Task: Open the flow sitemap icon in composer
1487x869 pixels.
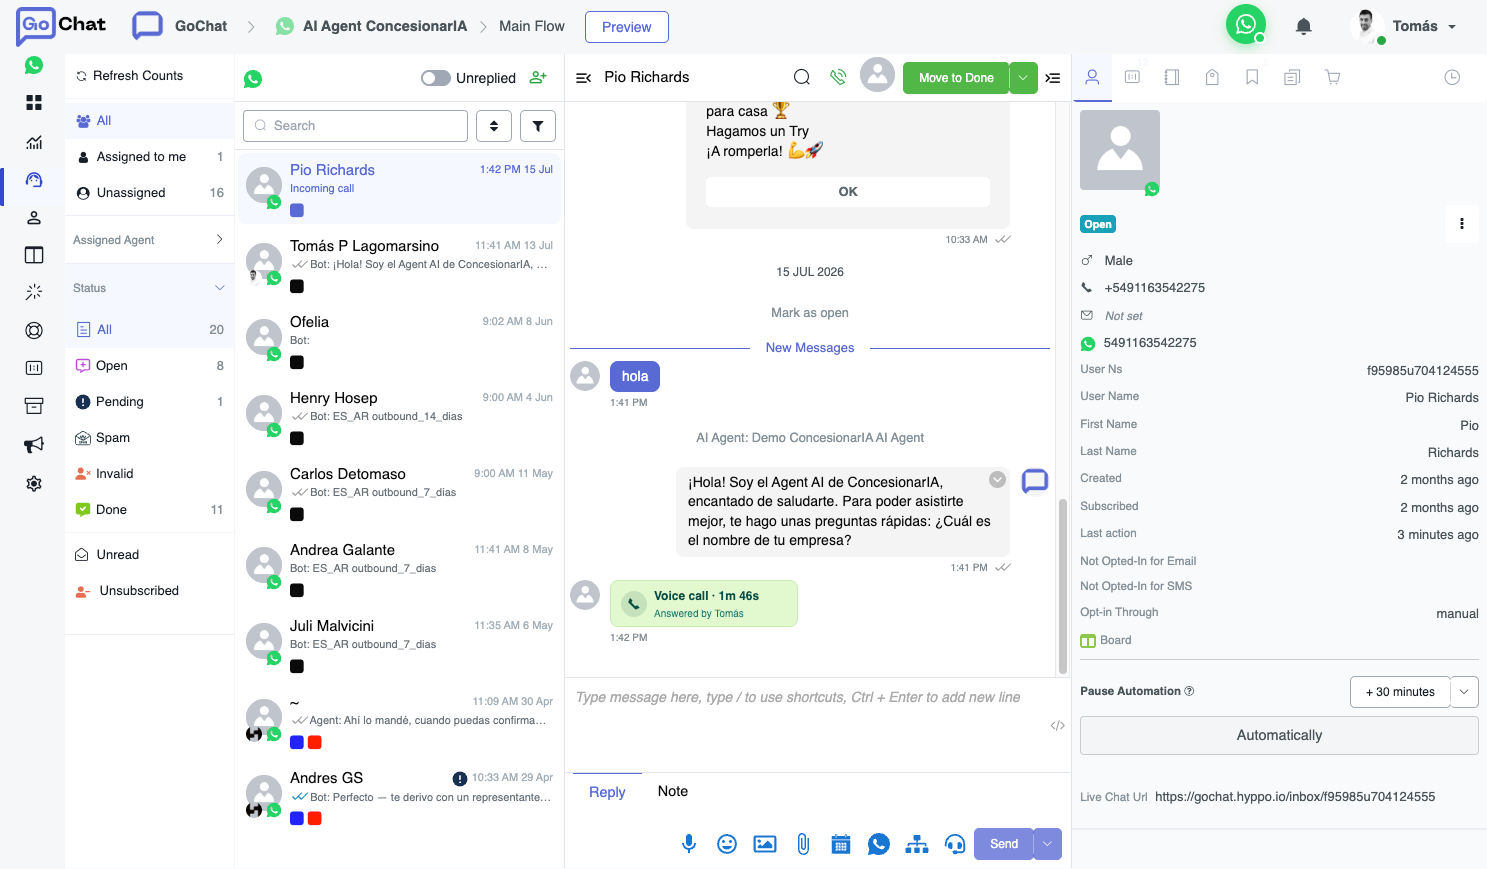Action: click(x=917, y=844)
